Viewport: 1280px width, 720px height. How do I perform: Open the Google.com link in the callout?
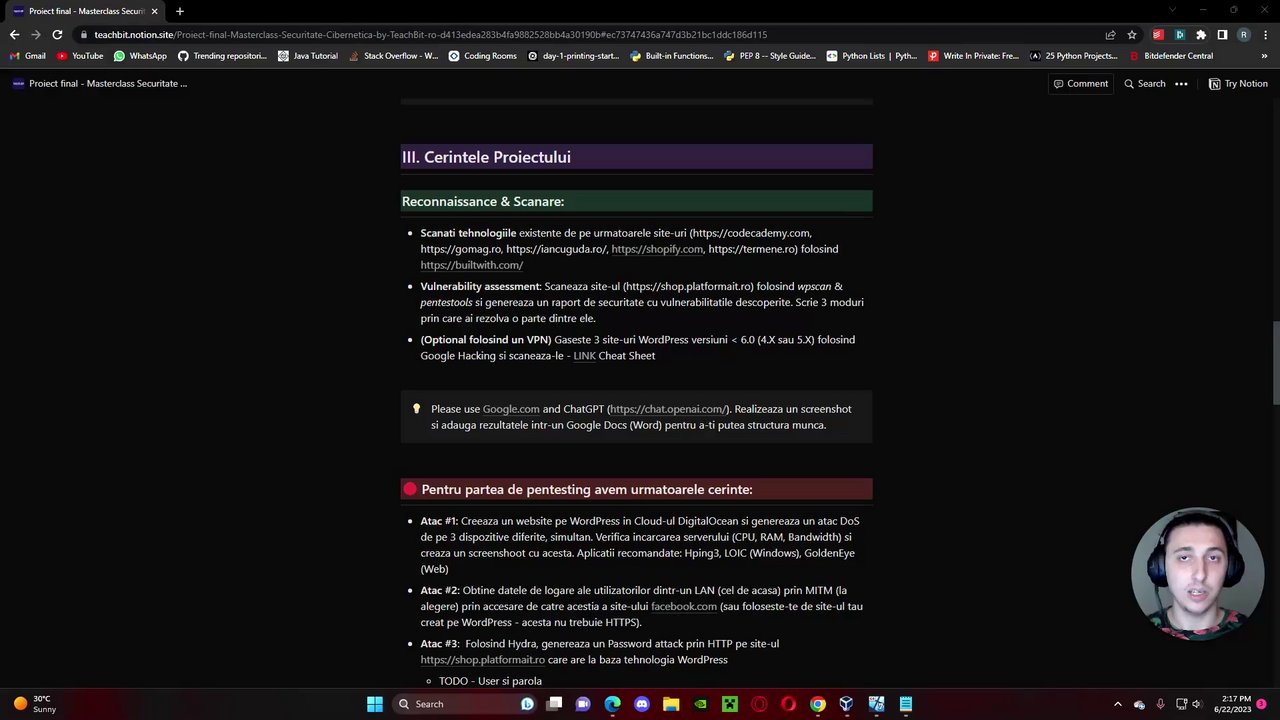(510, 409)
